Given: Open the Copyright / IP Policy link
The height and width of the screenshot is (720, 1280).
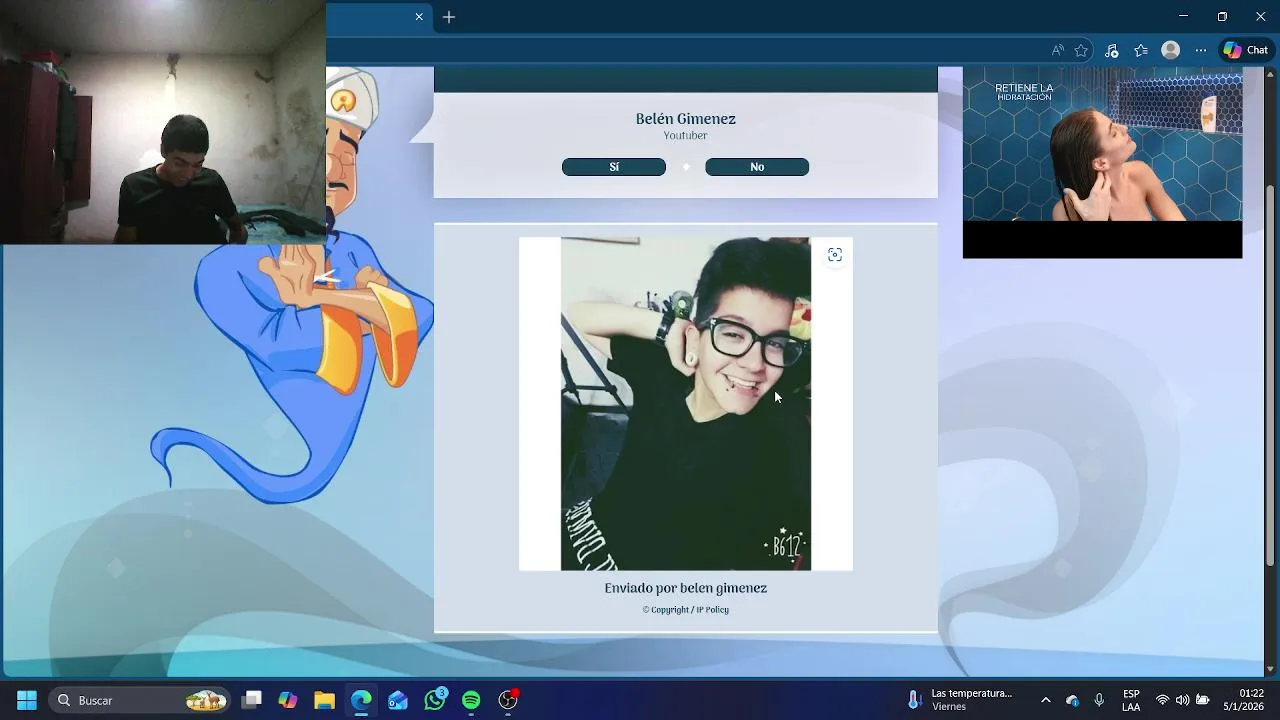Looking at the screenshot, I should click(686, 610).
